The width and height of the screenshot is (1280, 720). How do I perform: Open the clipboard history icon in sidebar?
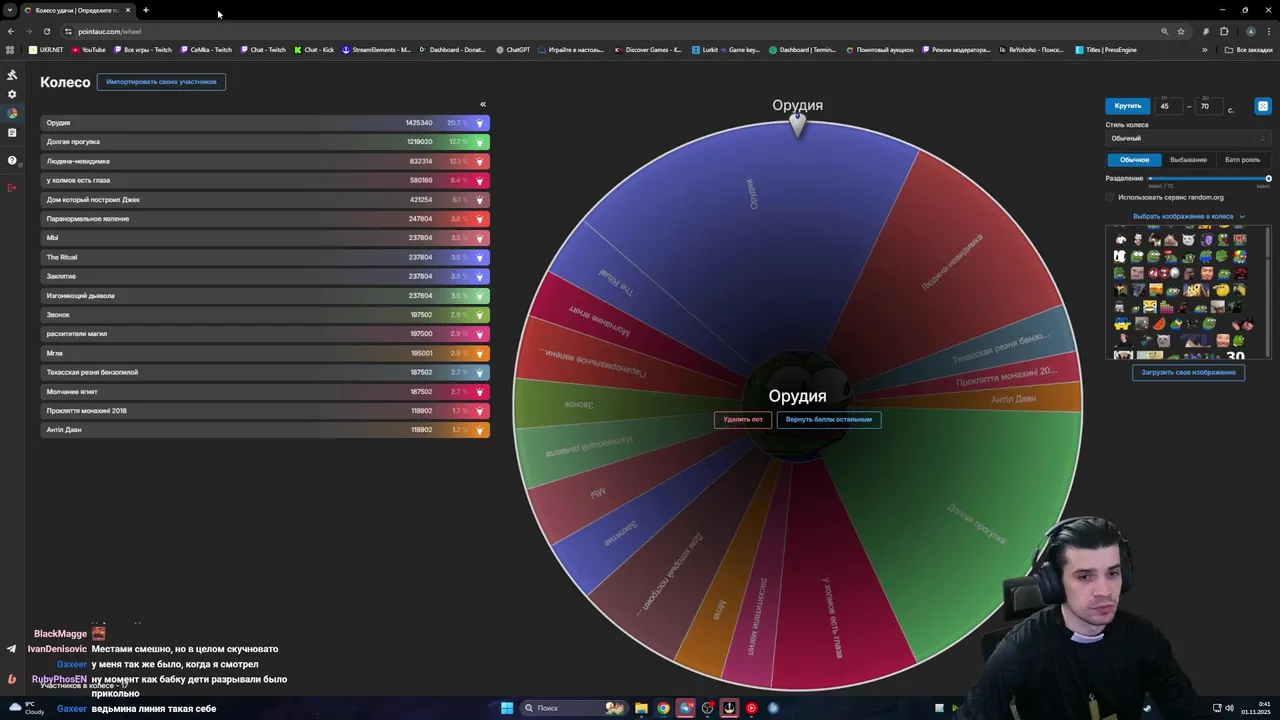click(x=12, y=132)
